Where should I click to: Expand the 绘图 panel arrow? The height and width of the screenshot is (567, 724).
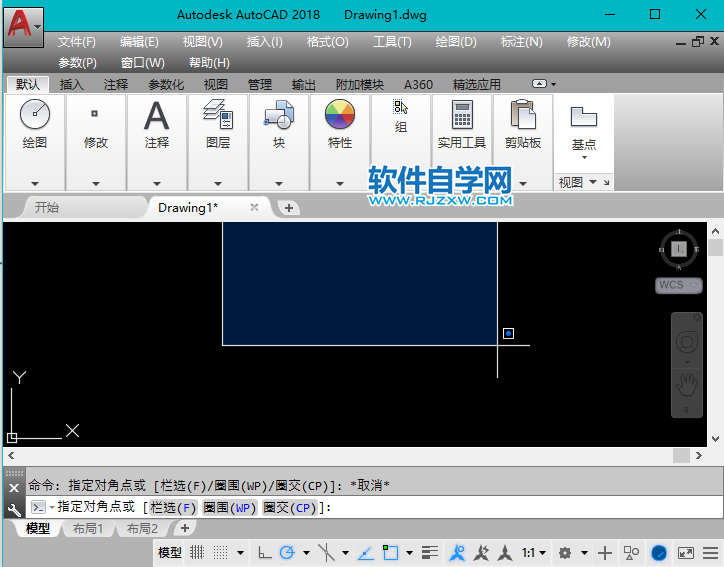(x=35, y=184)
